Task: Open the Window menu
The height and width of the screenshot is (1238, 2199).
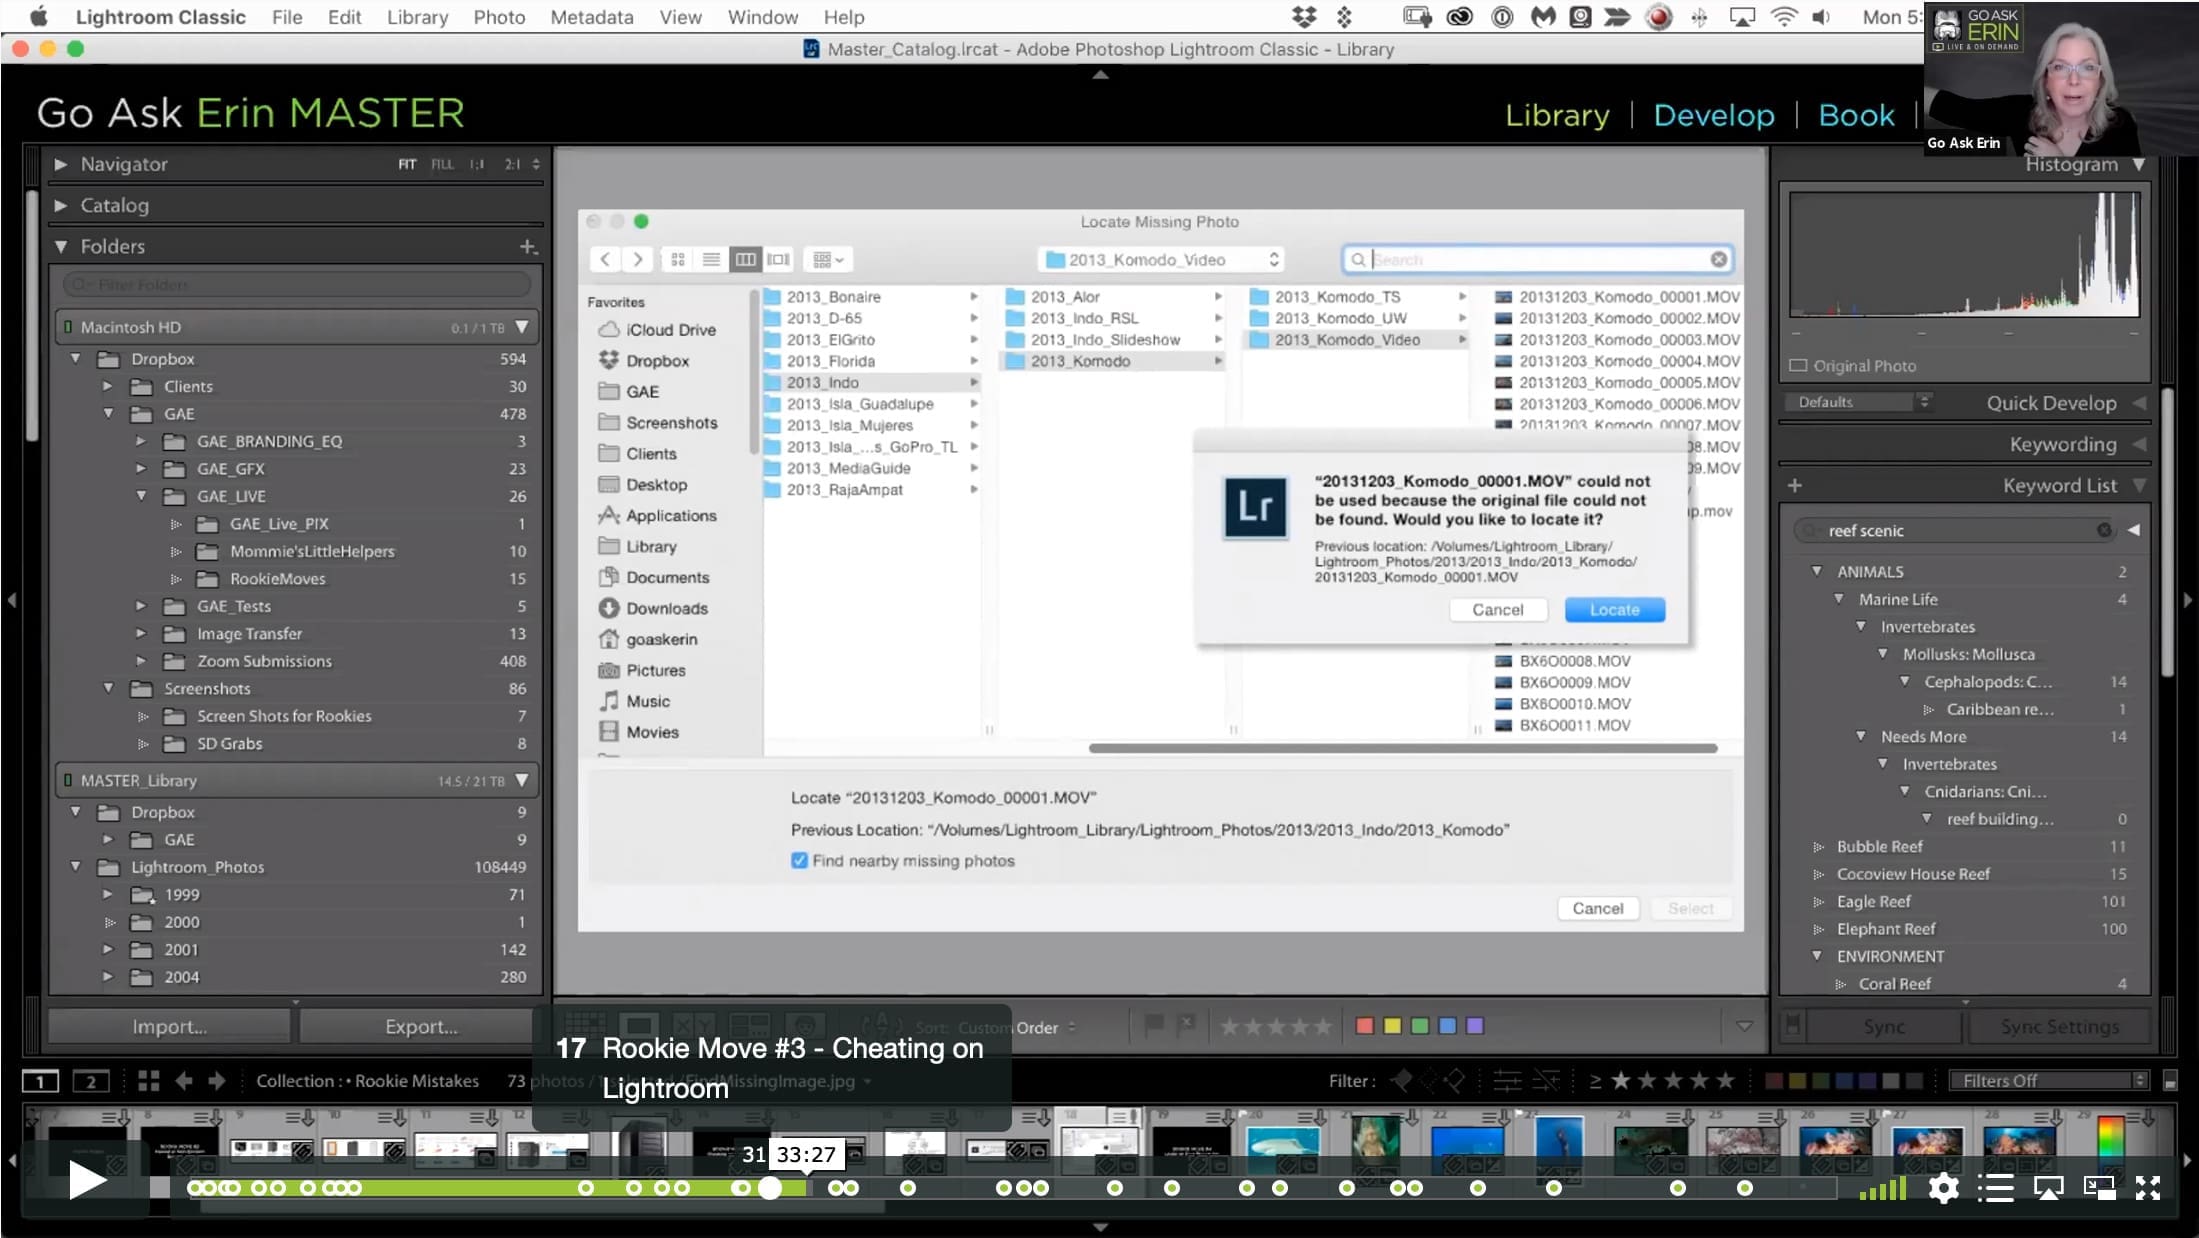Action: coord(763,17)
